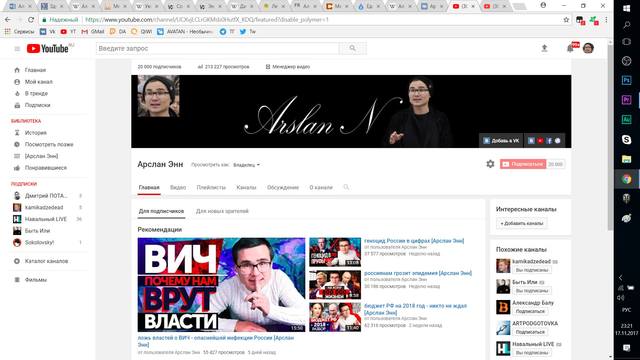Click the Windows Start button
This screenshot has width=640, height=360.
627,8
